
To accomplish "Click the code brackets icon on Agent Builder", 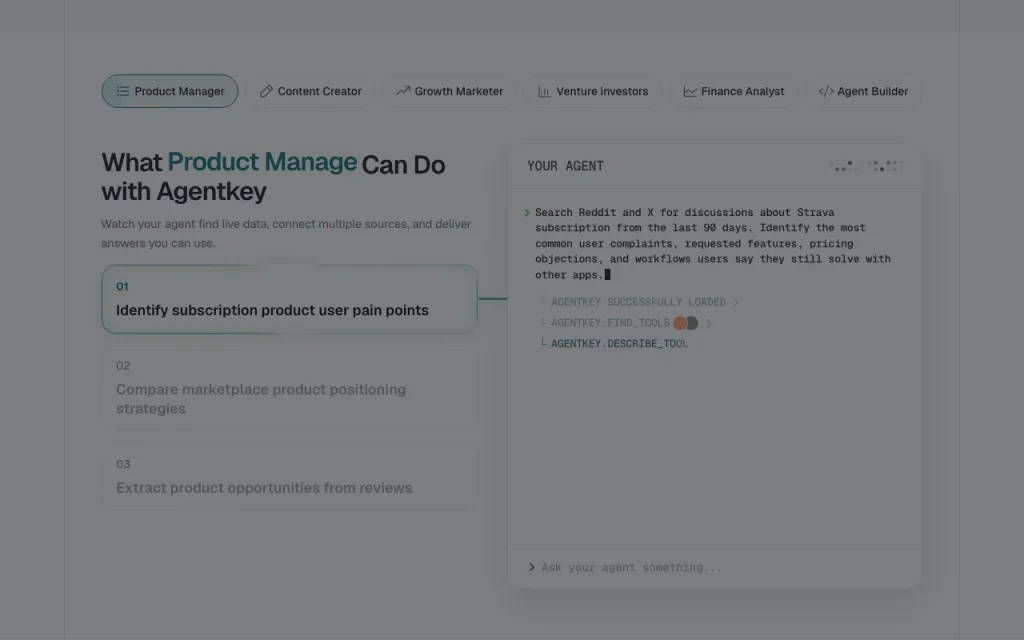I will coord(825,91).
